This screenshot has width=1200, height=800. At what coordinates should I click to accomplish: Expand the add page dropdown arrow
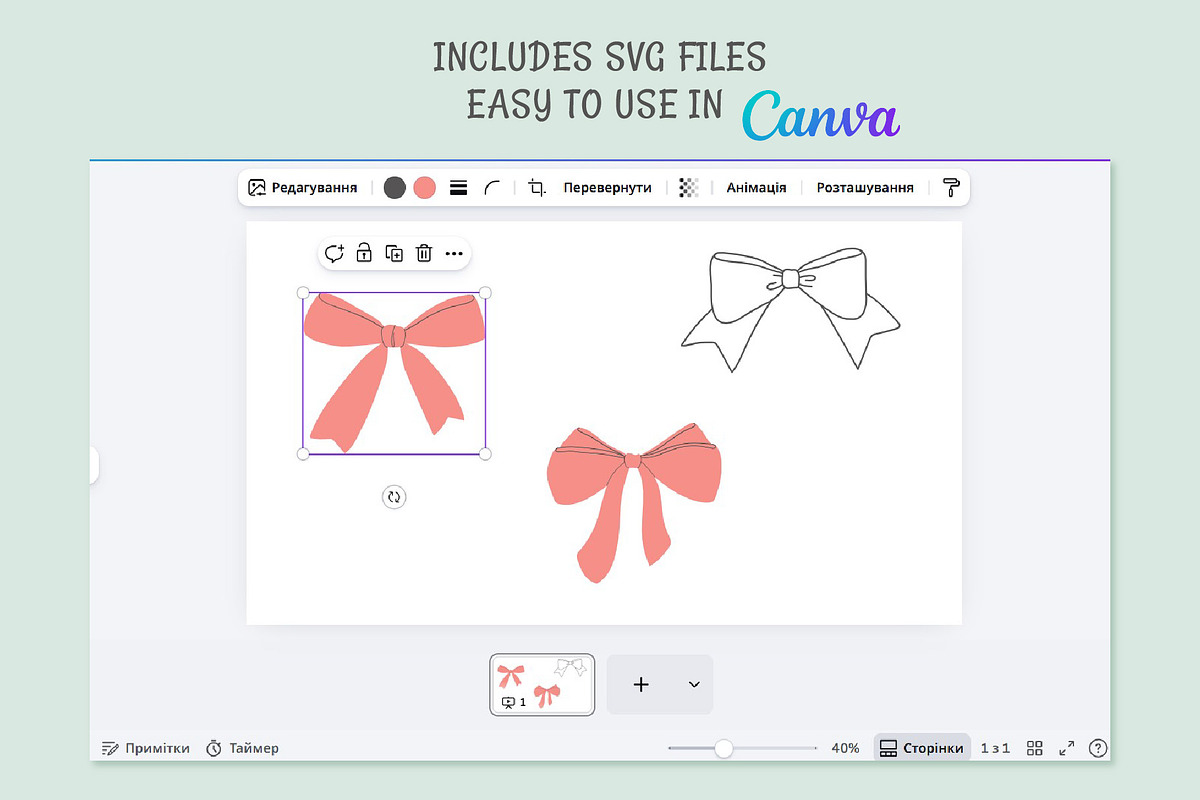[694, 685]
